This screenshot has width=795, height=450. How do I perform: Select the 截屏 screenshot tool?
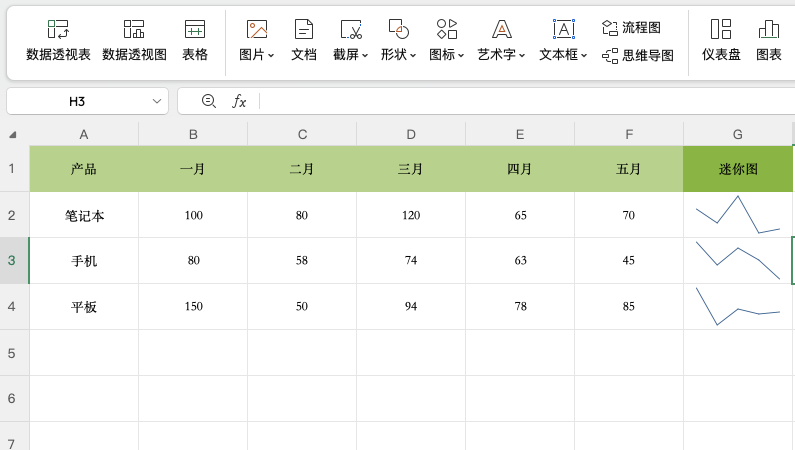(350, 41)
